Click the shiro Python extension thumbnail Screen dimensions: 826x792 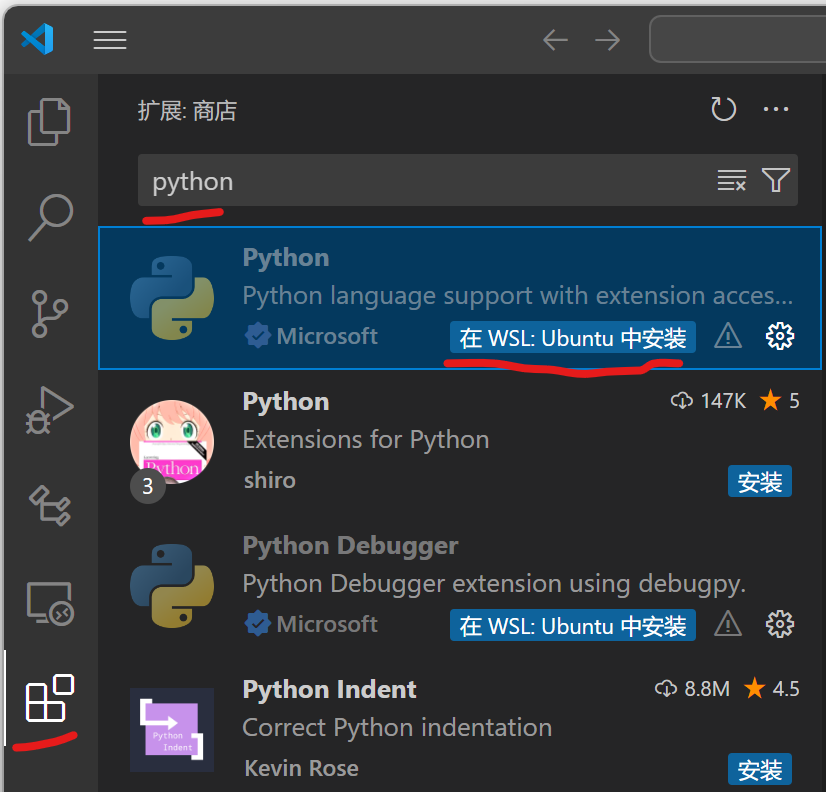click(172, 442)
